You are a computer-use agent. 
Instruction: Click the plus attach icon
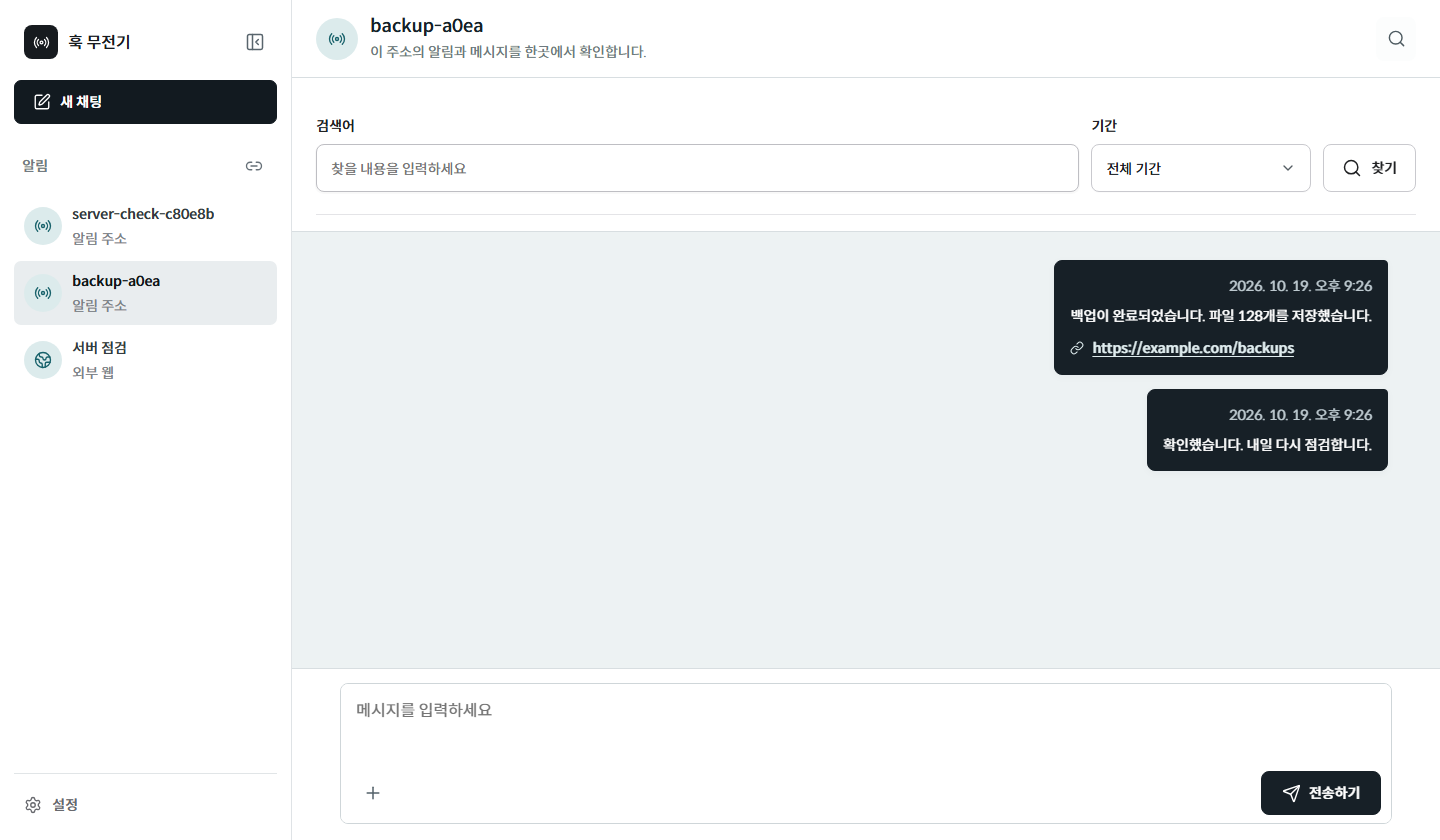click(x=373, y=793)
